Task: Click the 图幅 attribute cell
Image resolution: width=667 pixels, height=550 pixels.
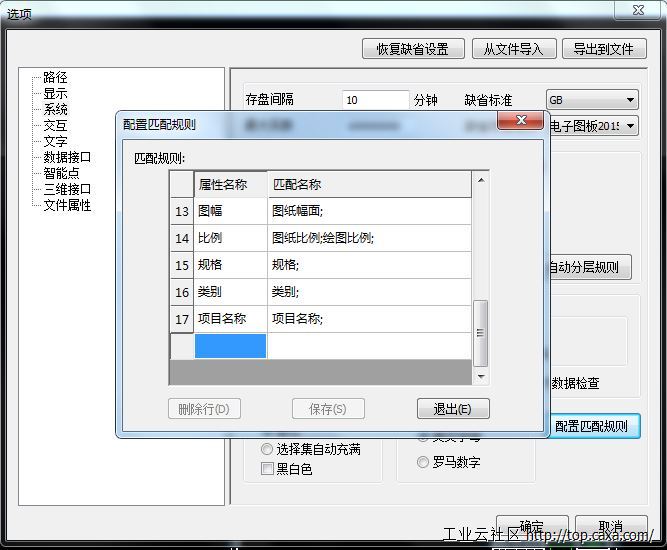Action: 231,211
